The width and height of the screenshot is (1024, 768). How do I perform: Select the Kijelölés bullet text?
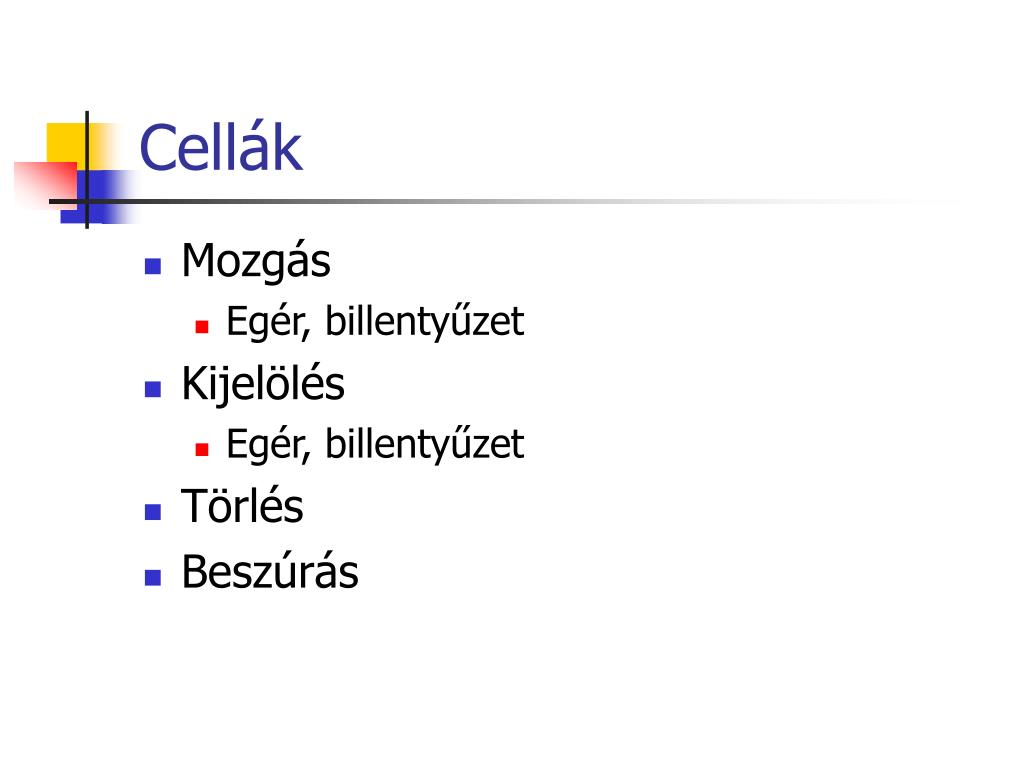point(263,384)
